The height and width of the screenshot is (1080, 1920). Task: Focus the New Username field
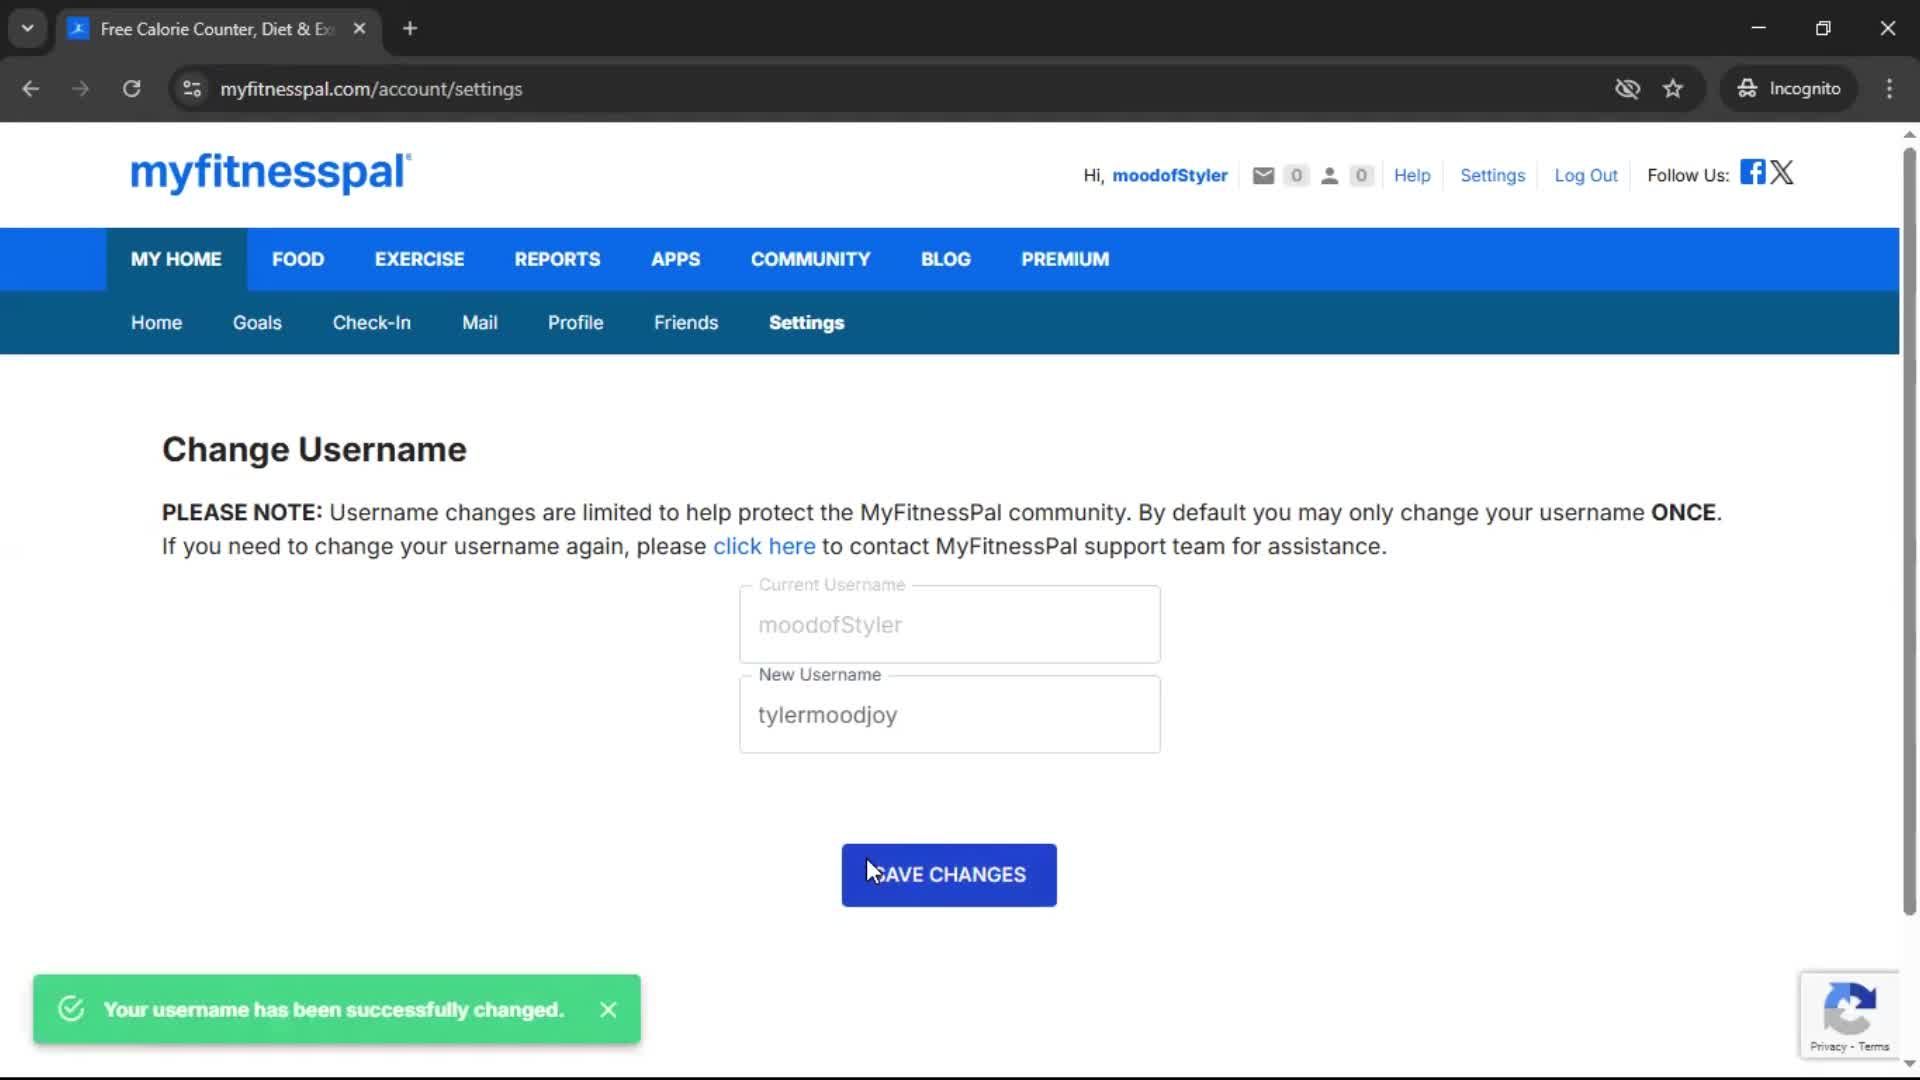coord(950,714)
